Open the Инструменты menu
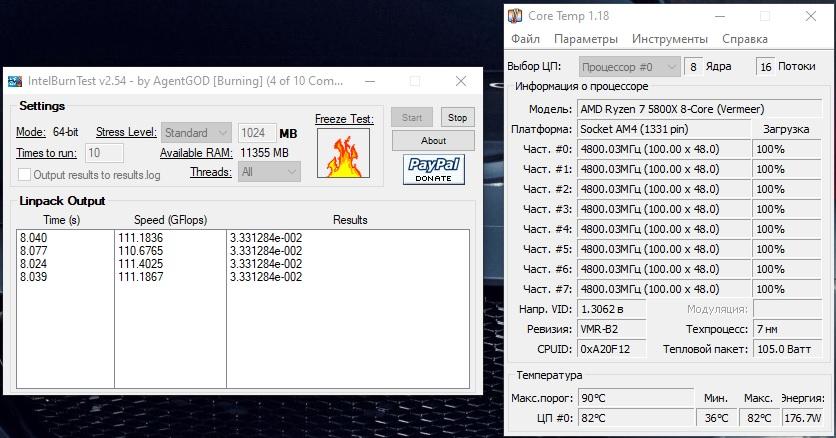This screenshot has height=438, width=836. (670, 39)
